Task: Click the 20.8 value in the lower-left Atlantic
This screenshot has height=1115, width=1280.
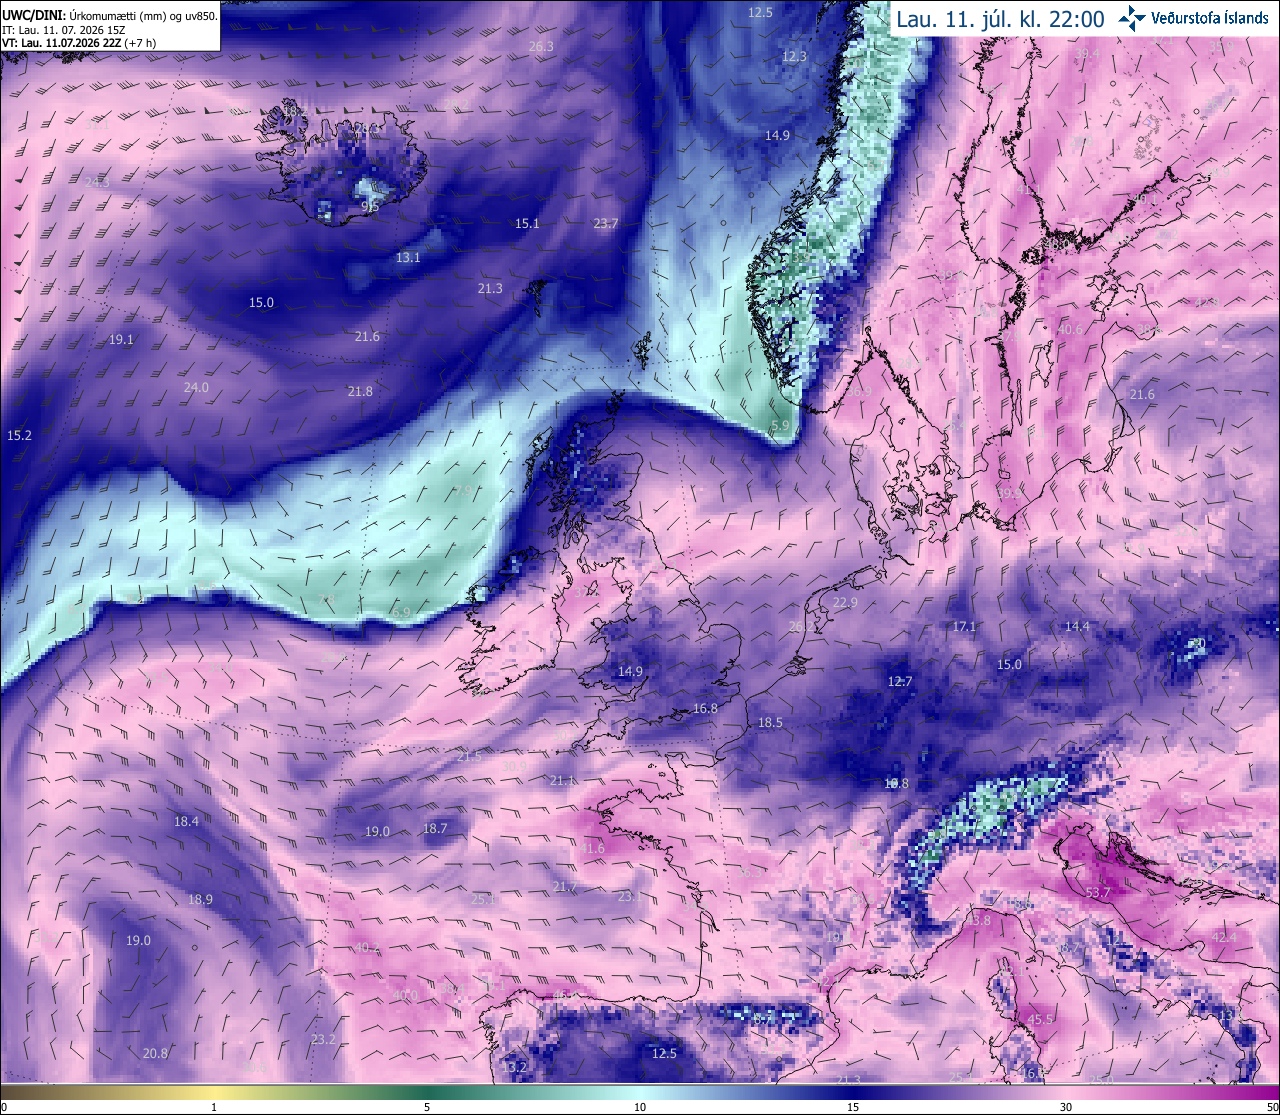Action: pyautogui.click(x=155, y=1053)
